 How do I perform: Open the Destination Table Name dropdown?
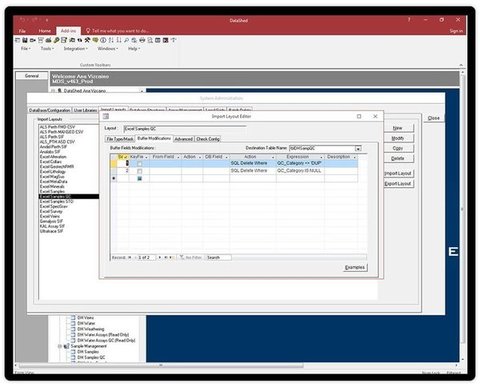358,148
